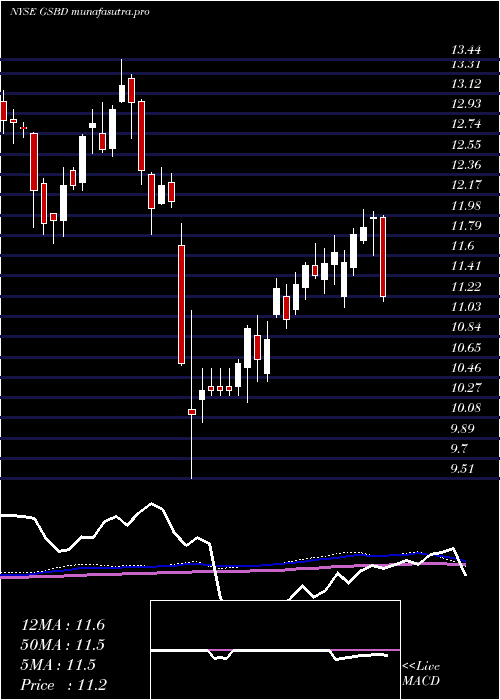
Task: Click the 11.98 price axis label
Action: tap(466, 205)
